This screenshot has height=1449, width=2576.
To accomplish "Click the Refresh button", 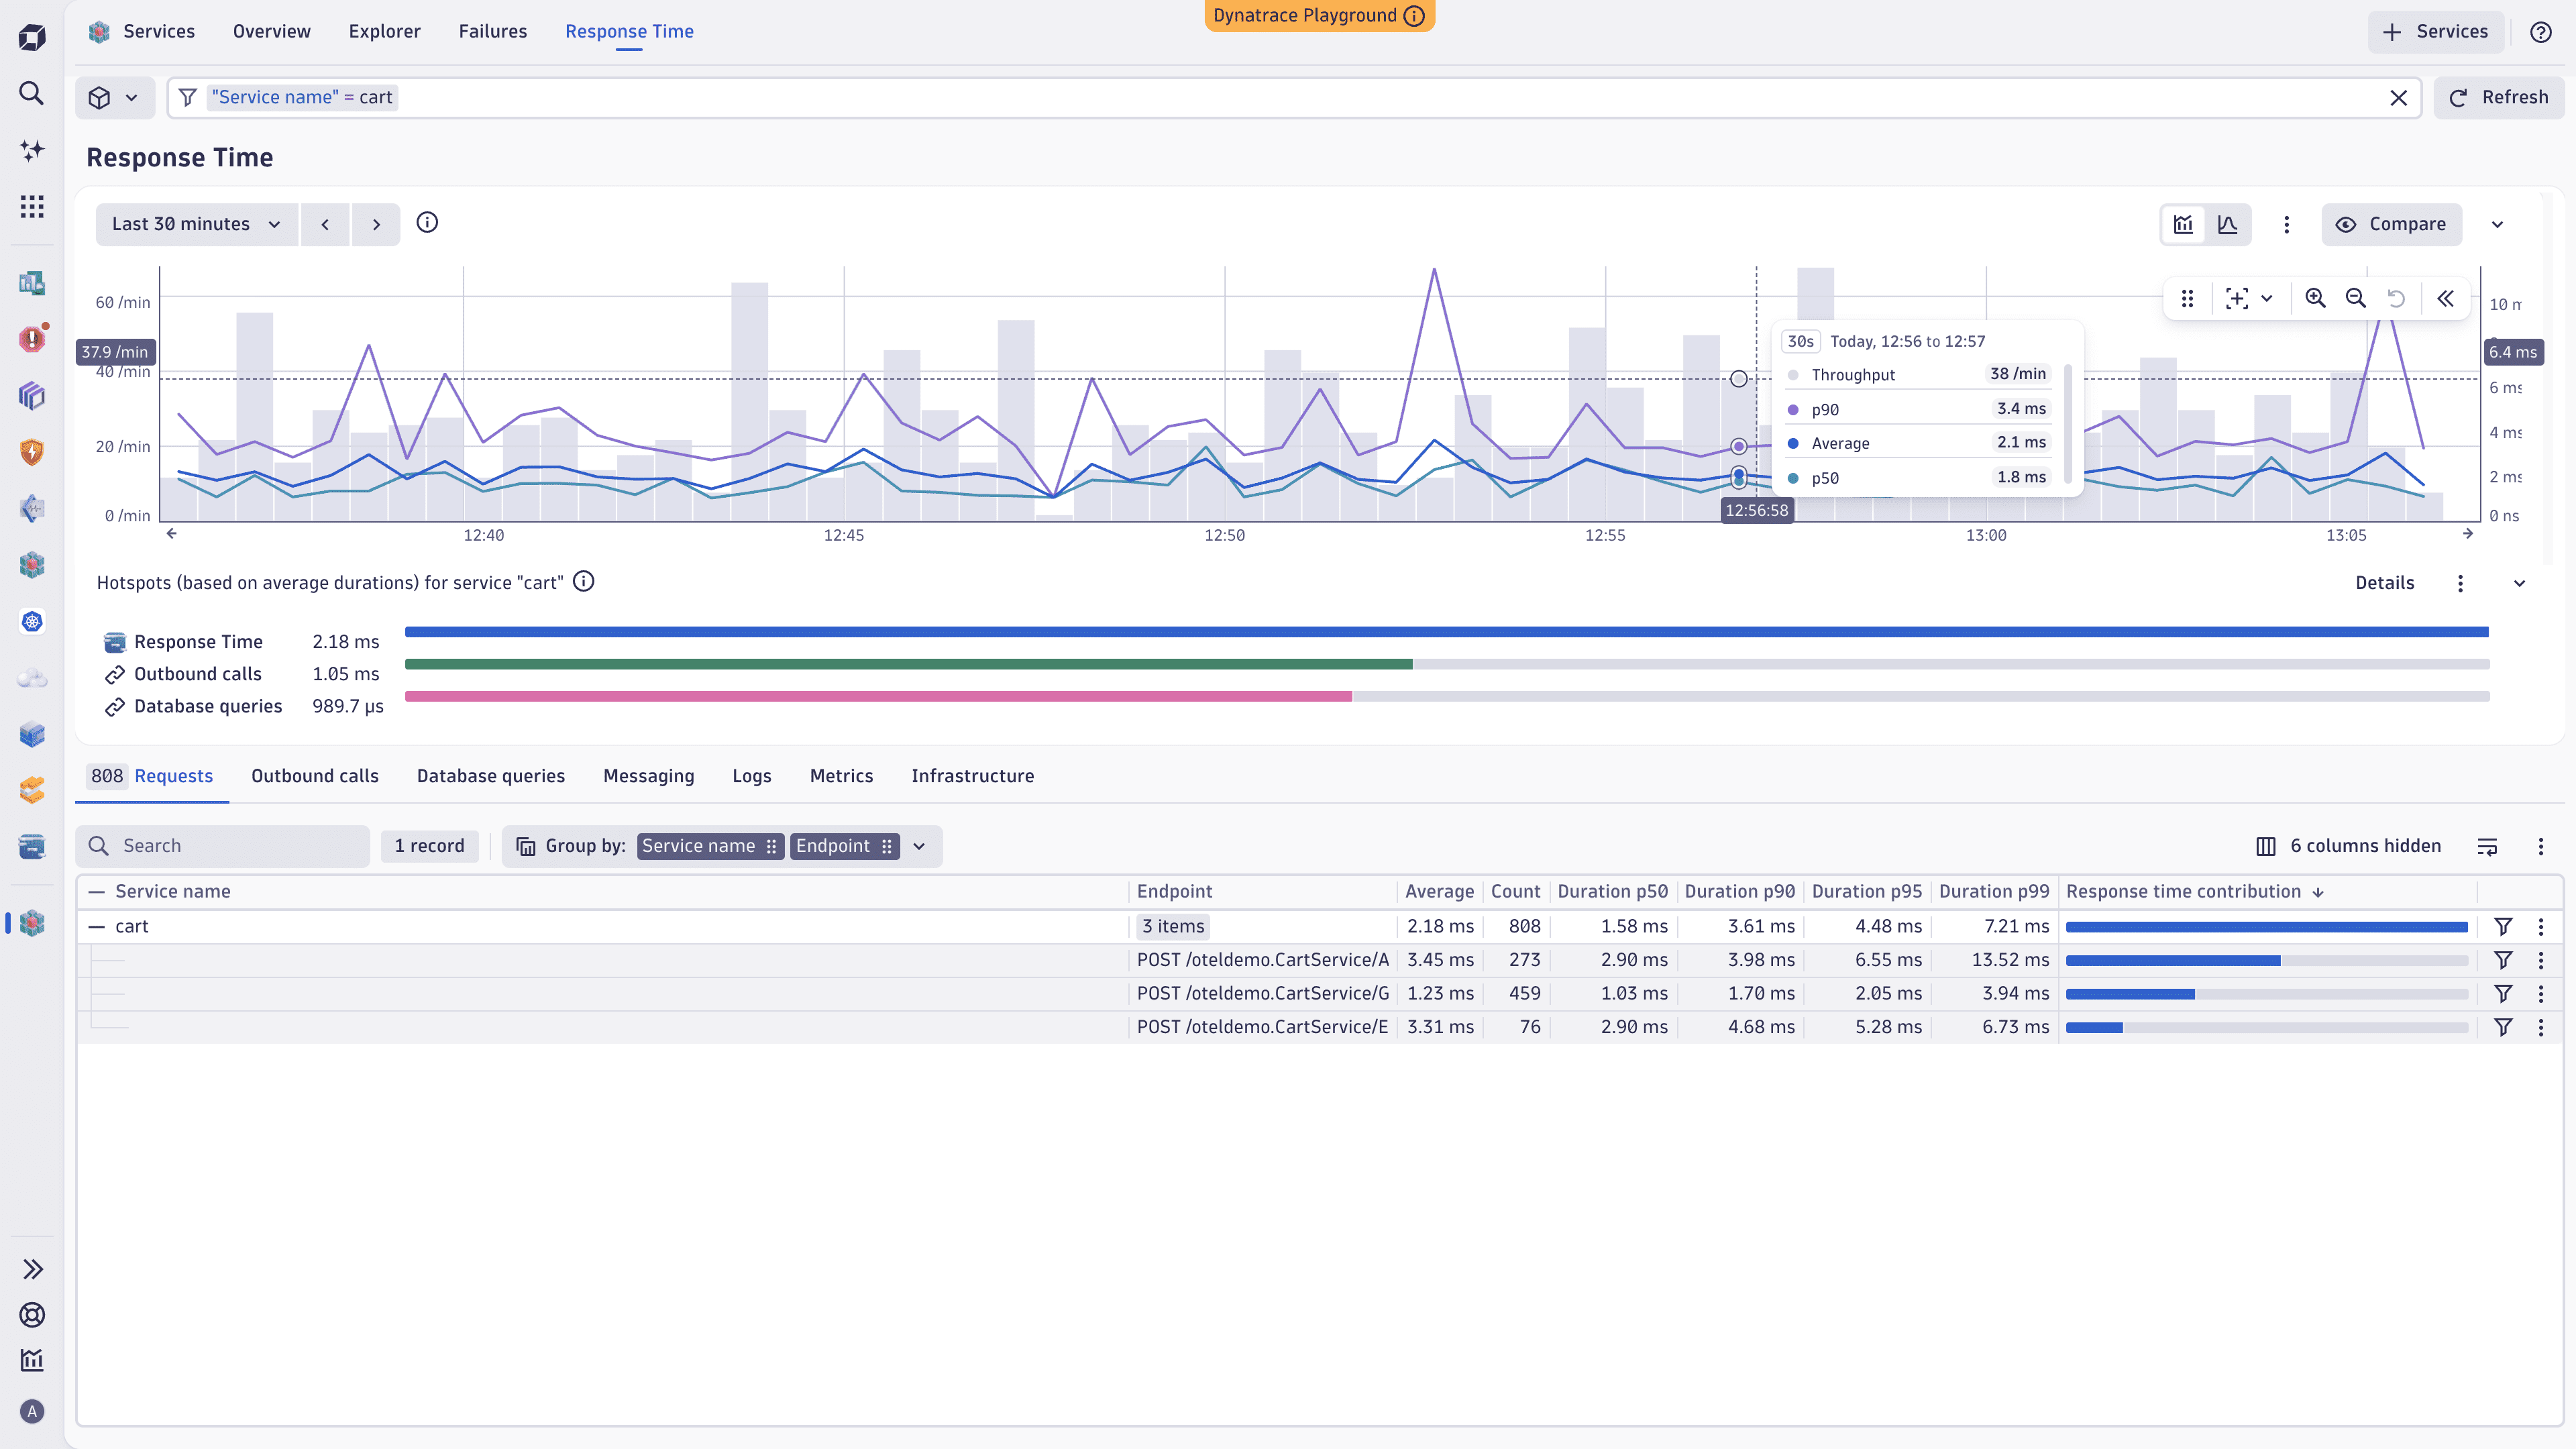I will pyautogui.click(x=2499, y=98).
